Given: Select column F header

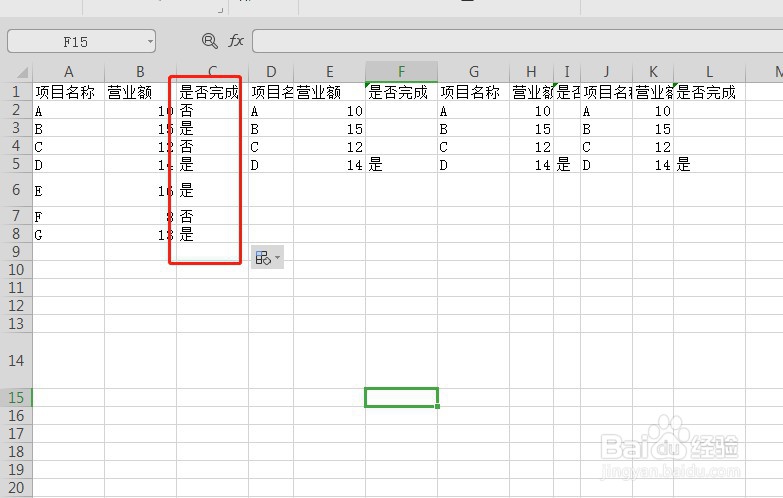Looking at the screenshot, I should coord(401,72).
